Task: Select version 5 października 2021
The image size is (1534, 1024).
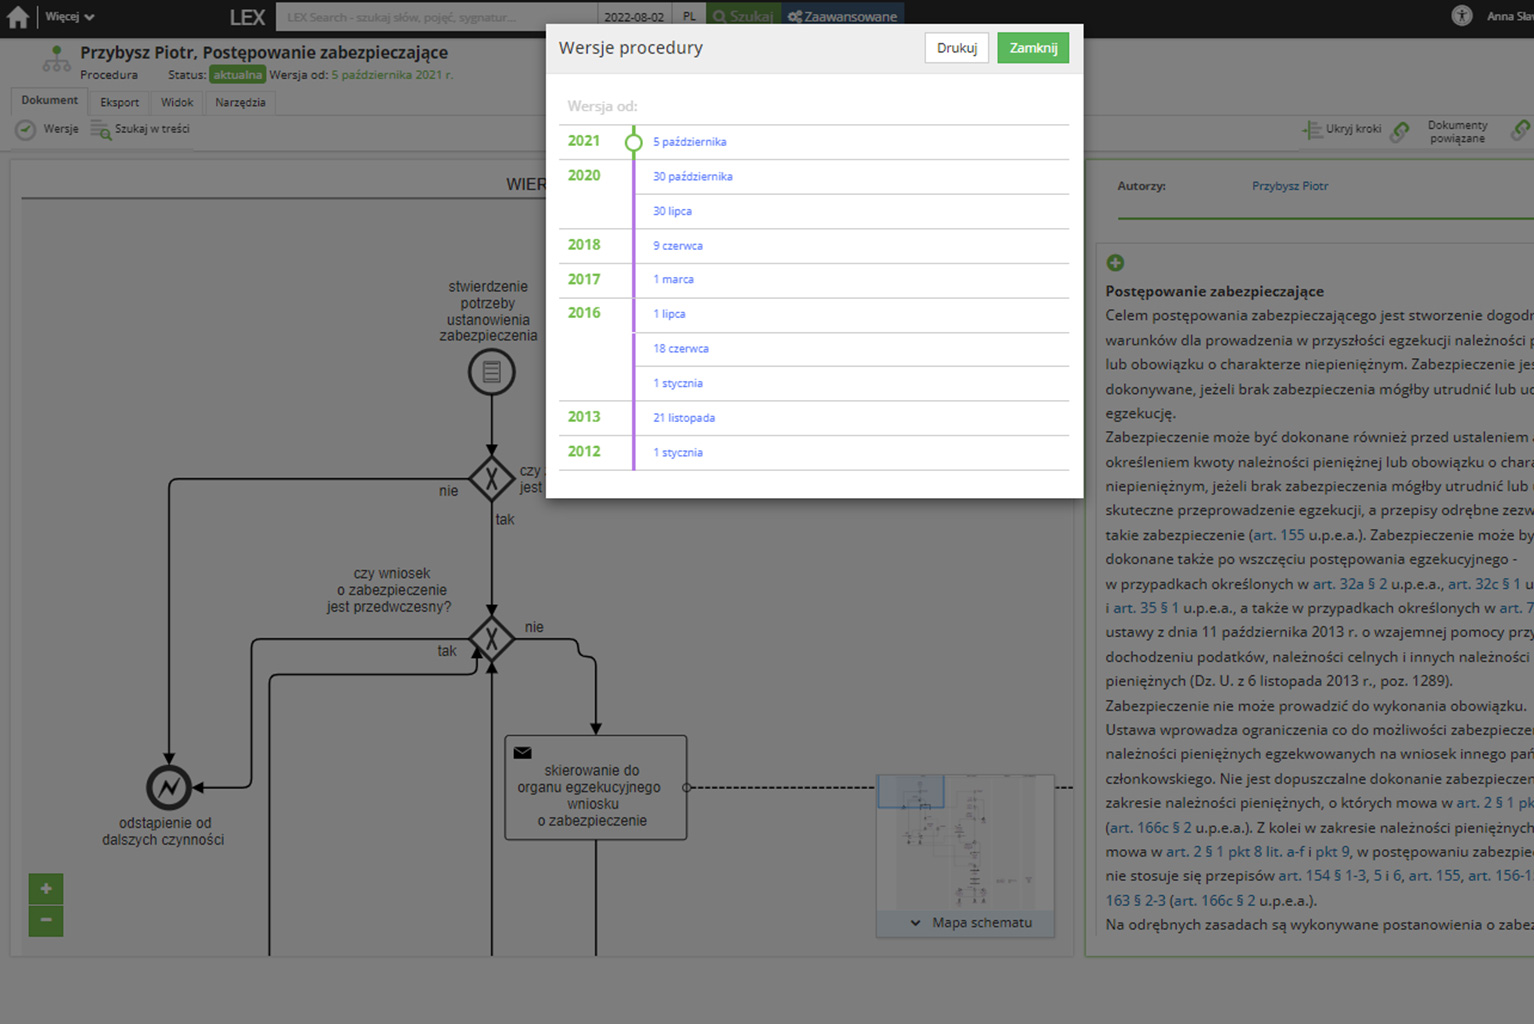Action: tap(689, 142)
